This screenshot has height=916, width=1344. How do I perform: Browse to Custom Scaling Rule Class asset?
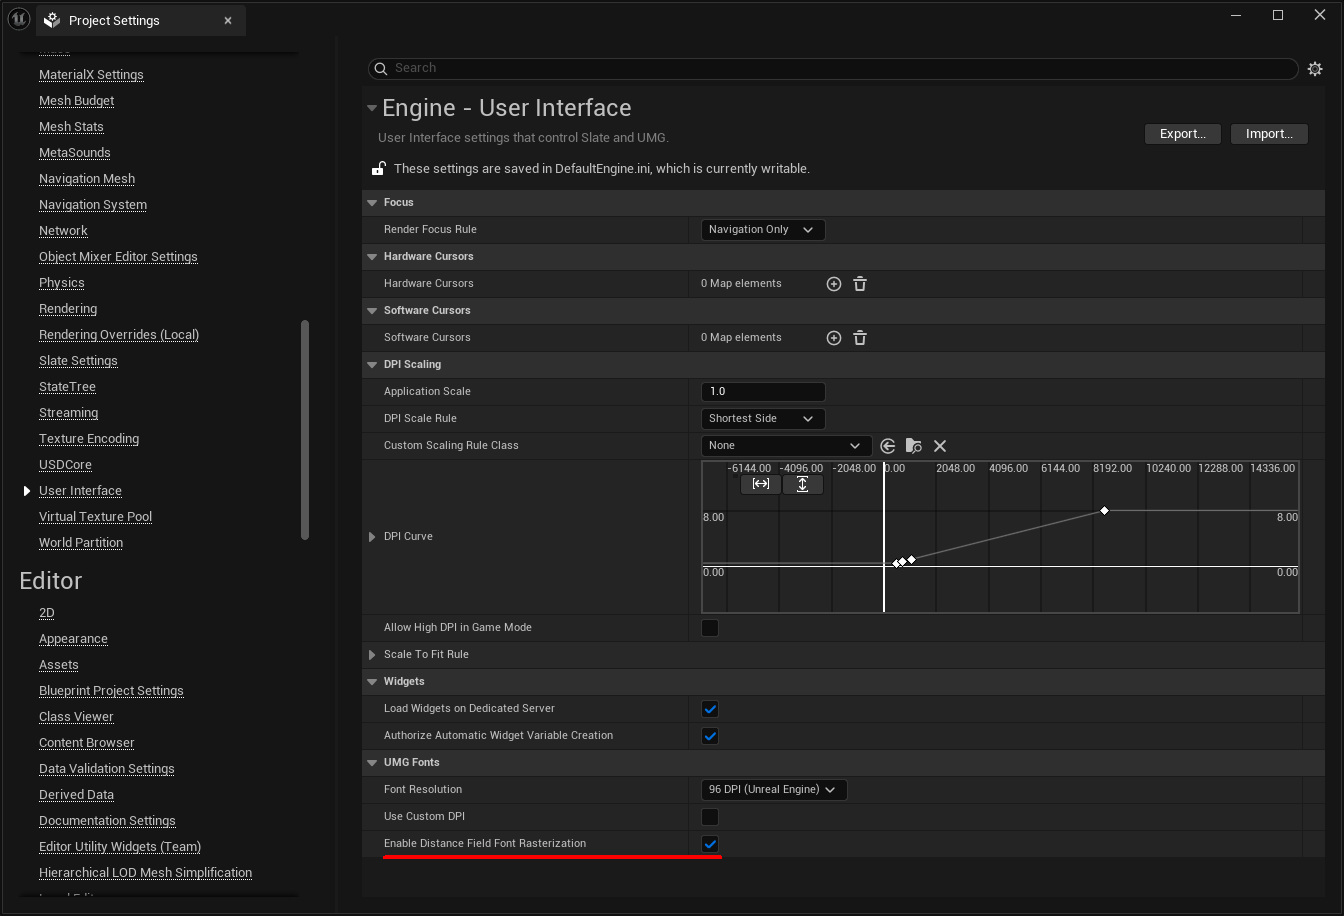(x=913, y=446)
